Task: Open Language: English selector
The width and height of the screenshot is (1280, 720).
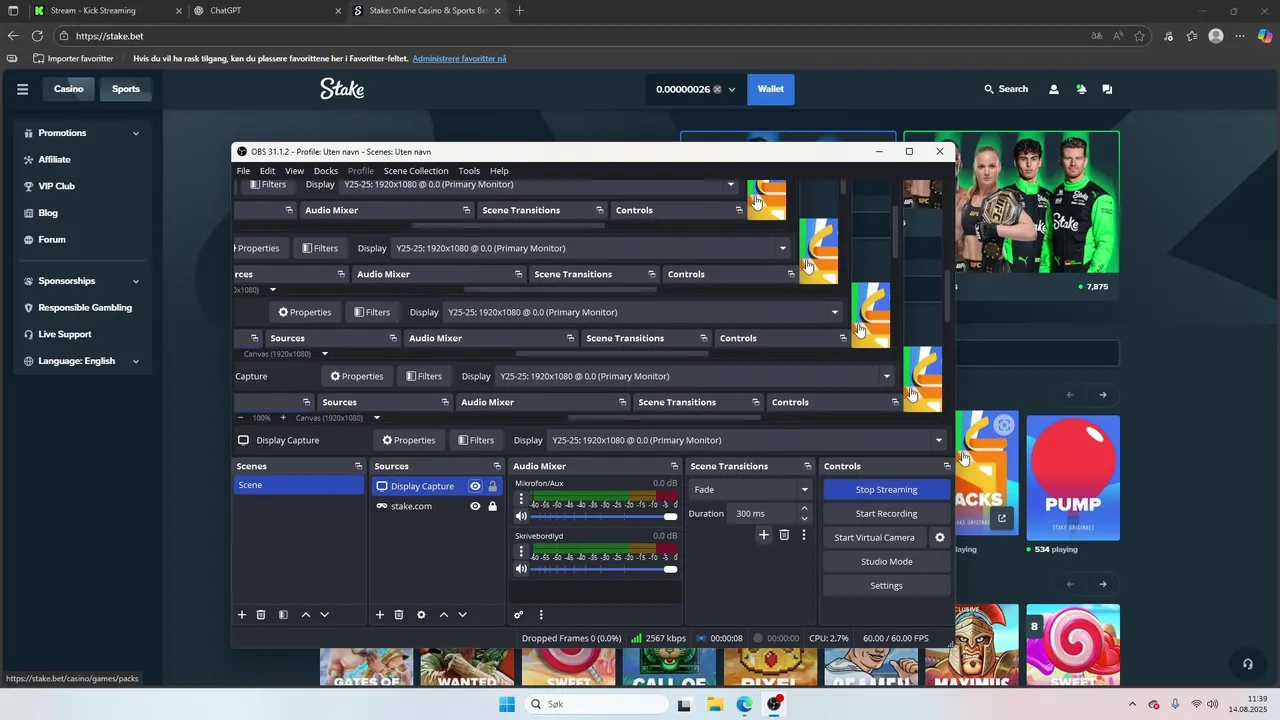Action: (82, 361)
